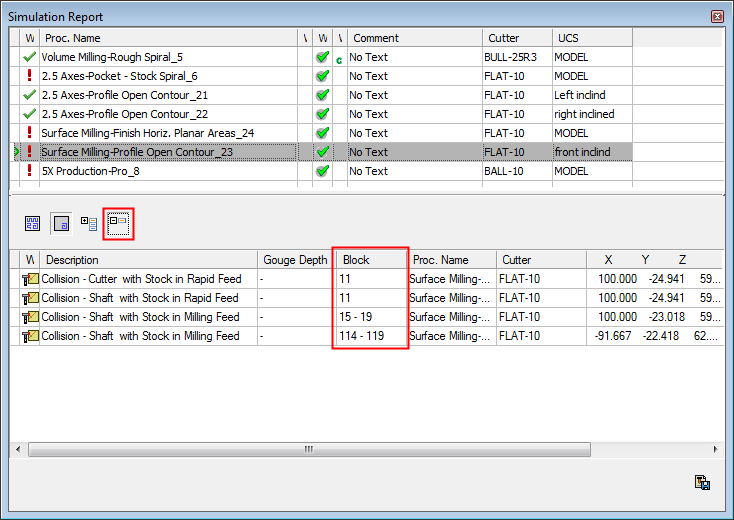Click green shield icon in FLAT-10 Pocket row

322,76
